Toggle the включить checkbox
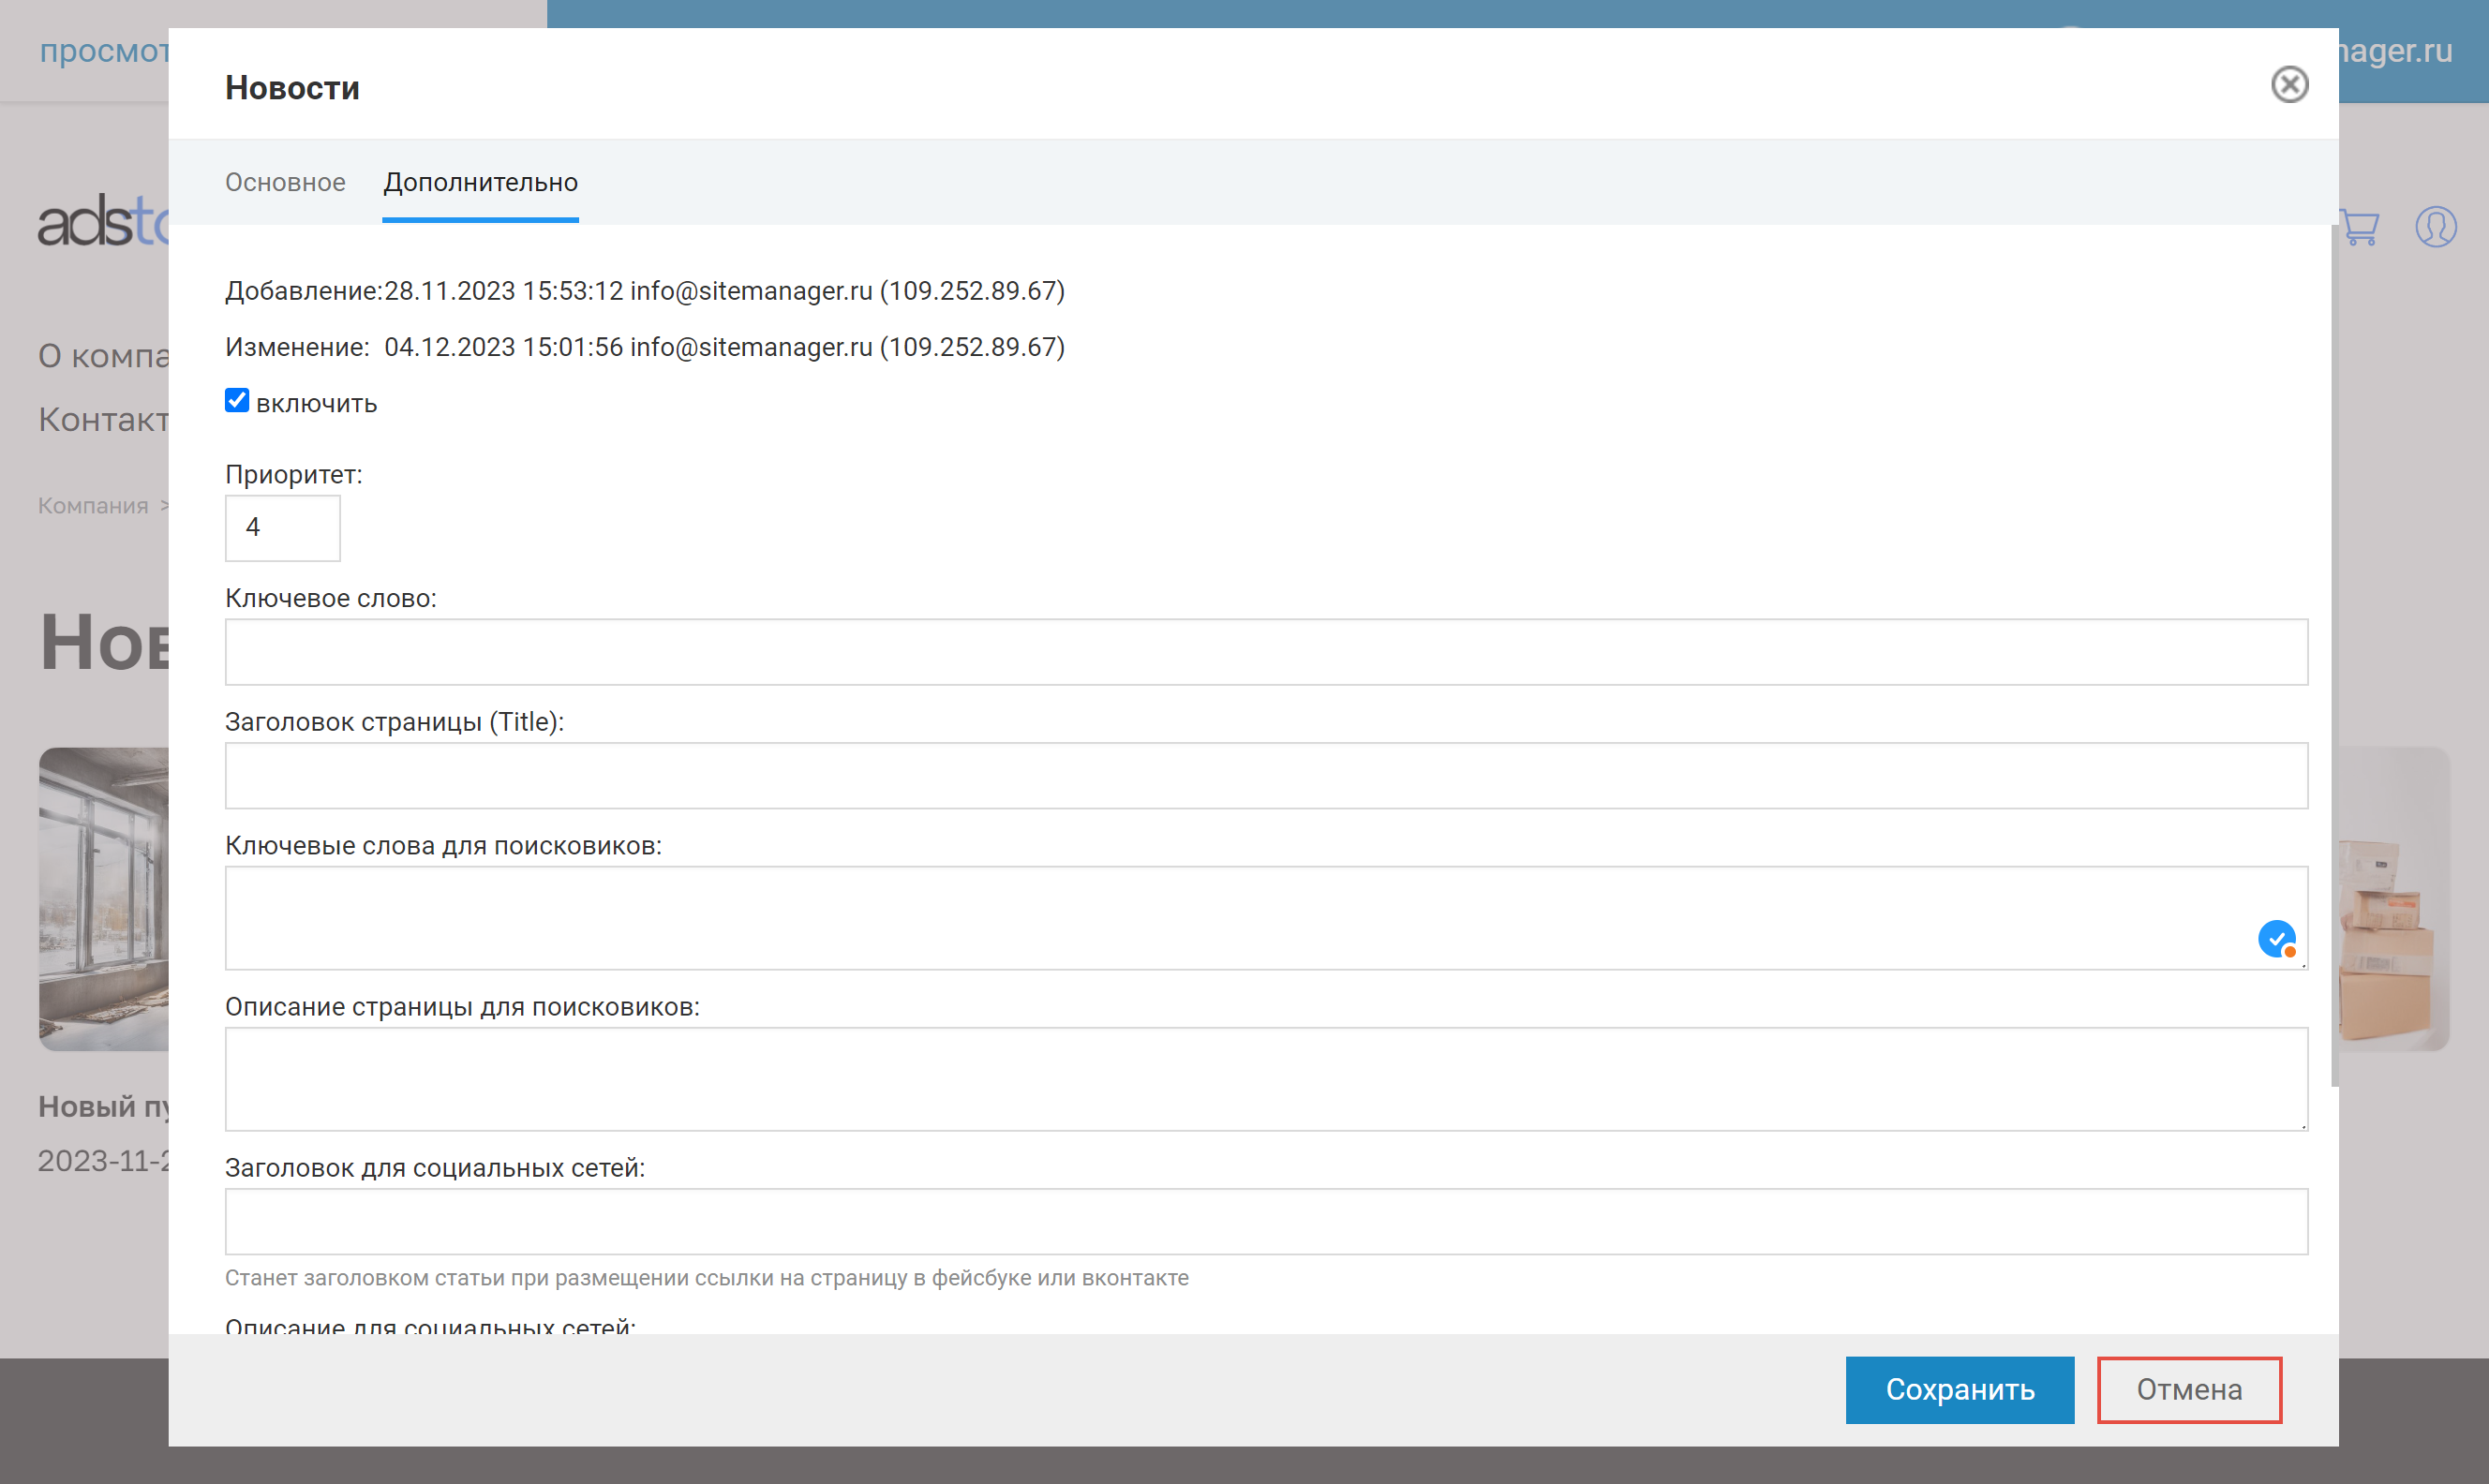The height and width of the screenshot is (1484, 2489). (237, 401)
